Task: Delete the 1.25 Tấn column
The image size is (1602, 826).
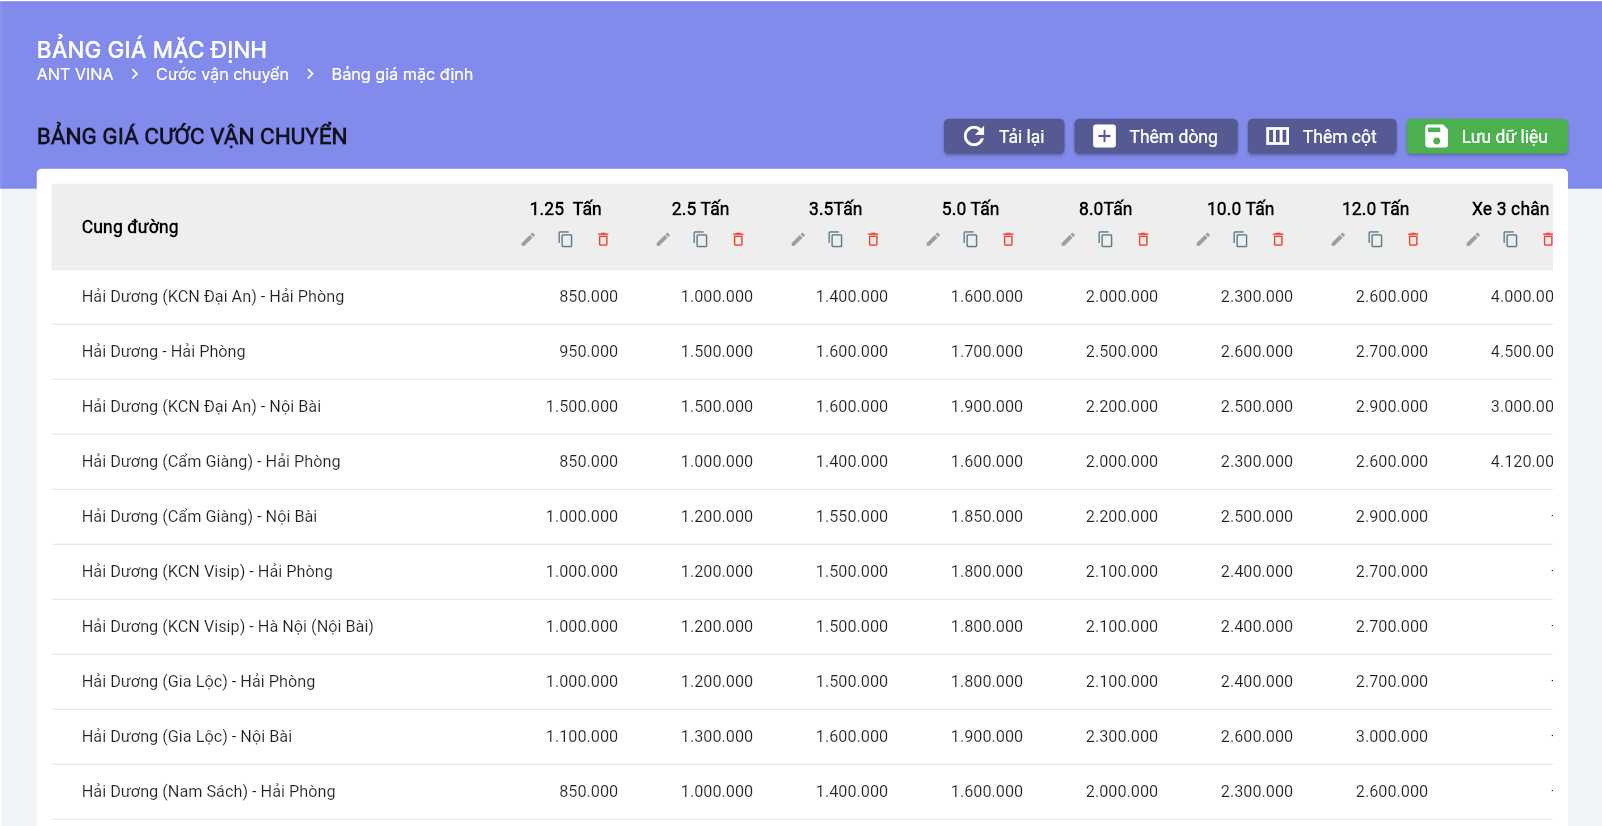Action: click(603, 240)
